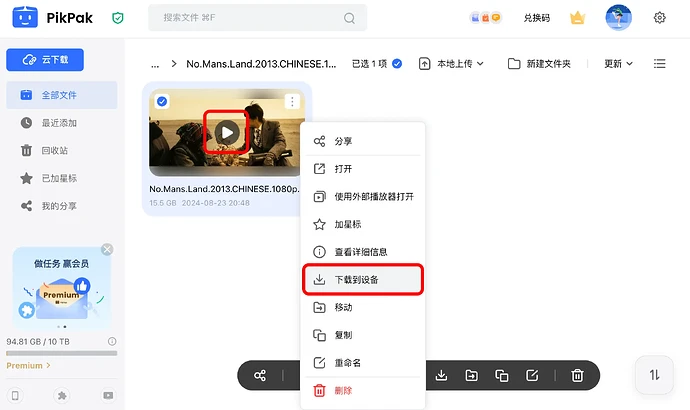The image size is (690, 410).
Task: Switch to list view icon
Action: [x=659, y=64]
